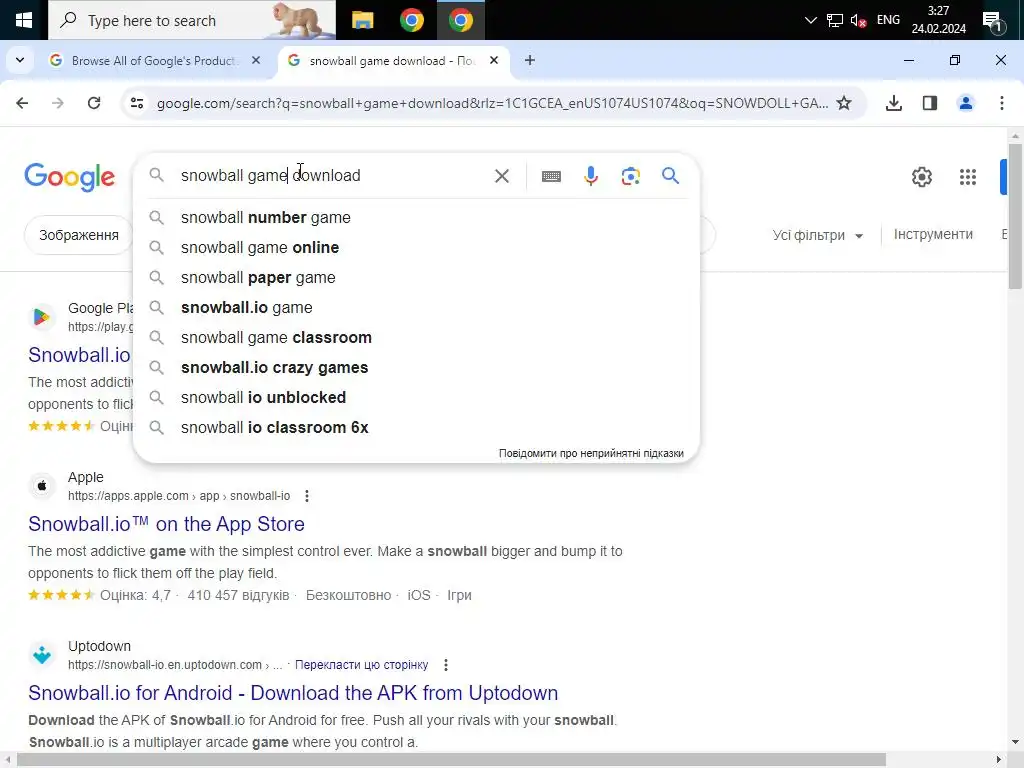The width and height of the screenshot is (1024, 768).
Task: Submit search with the magnifier button
Action: 670,176
